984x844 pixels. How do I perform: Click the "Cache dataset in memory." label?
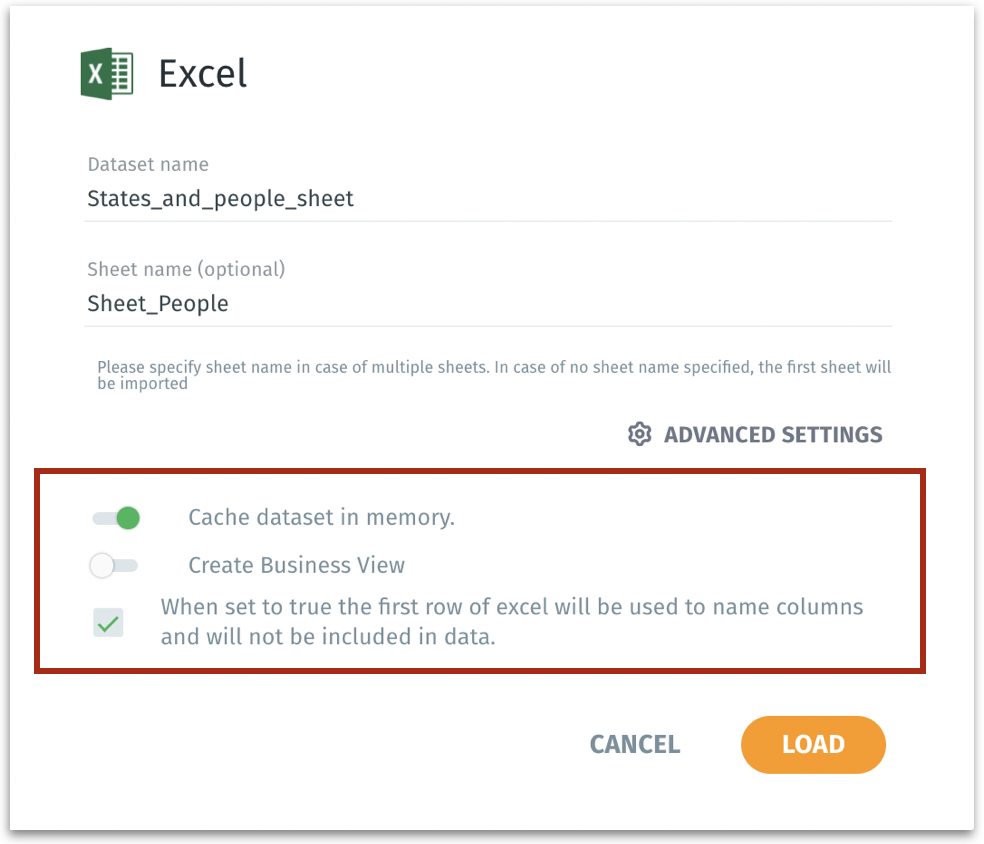pos(321,518)
